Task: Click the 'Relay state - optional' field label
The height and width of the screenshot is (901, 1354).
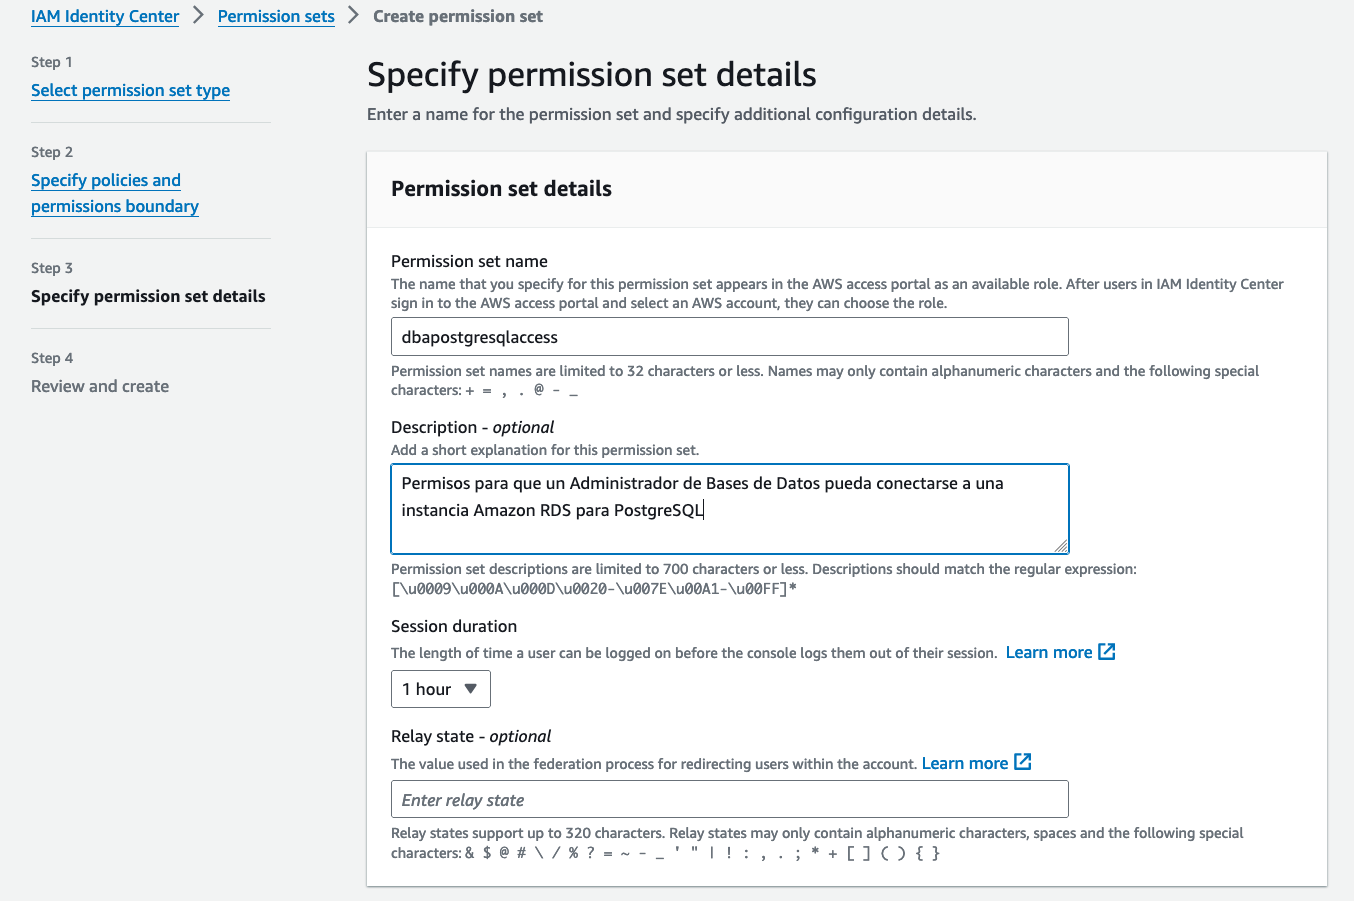Action: pyautogui.click(x=471, y=736)
